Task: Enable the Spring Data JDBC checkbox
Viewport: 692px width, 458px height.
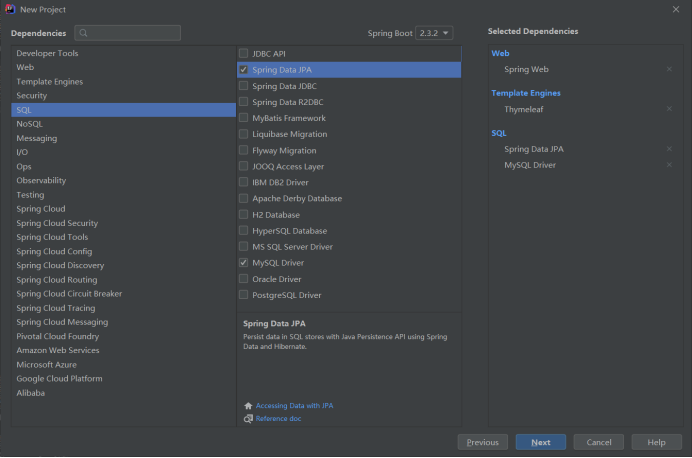Action: coord(243,86)
